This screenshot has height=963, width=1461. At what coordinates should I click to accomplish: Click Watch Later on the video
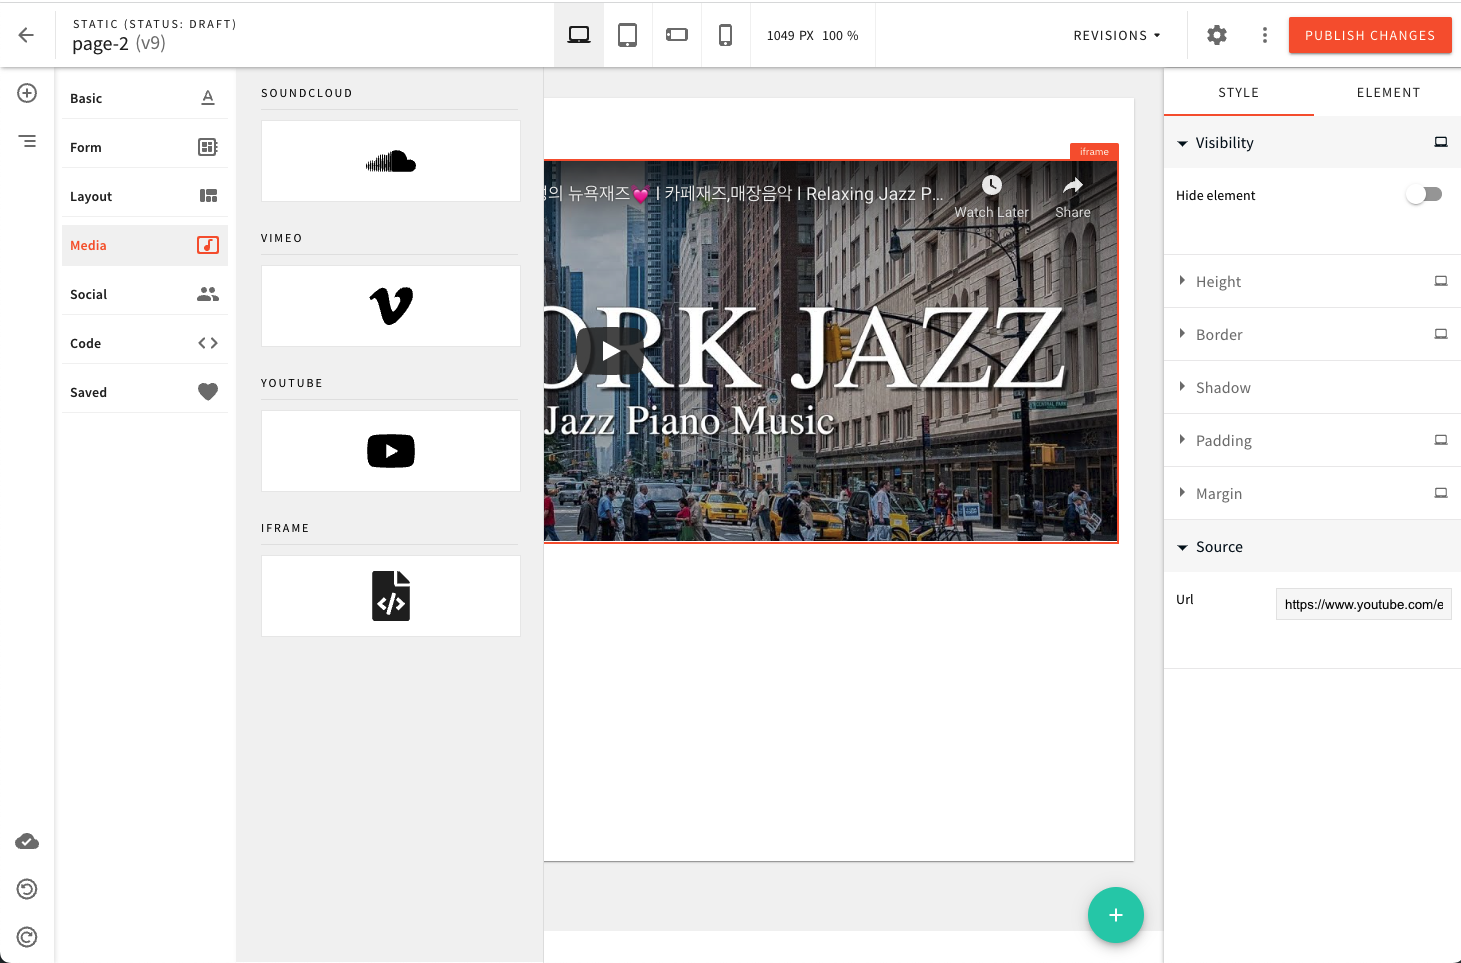[991, 197]
